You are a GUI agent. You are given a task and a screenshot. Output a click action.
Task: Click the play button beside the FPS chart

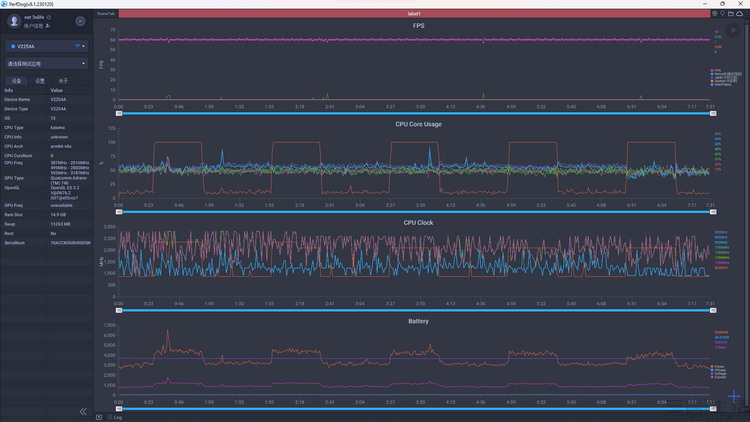(733, 30)
